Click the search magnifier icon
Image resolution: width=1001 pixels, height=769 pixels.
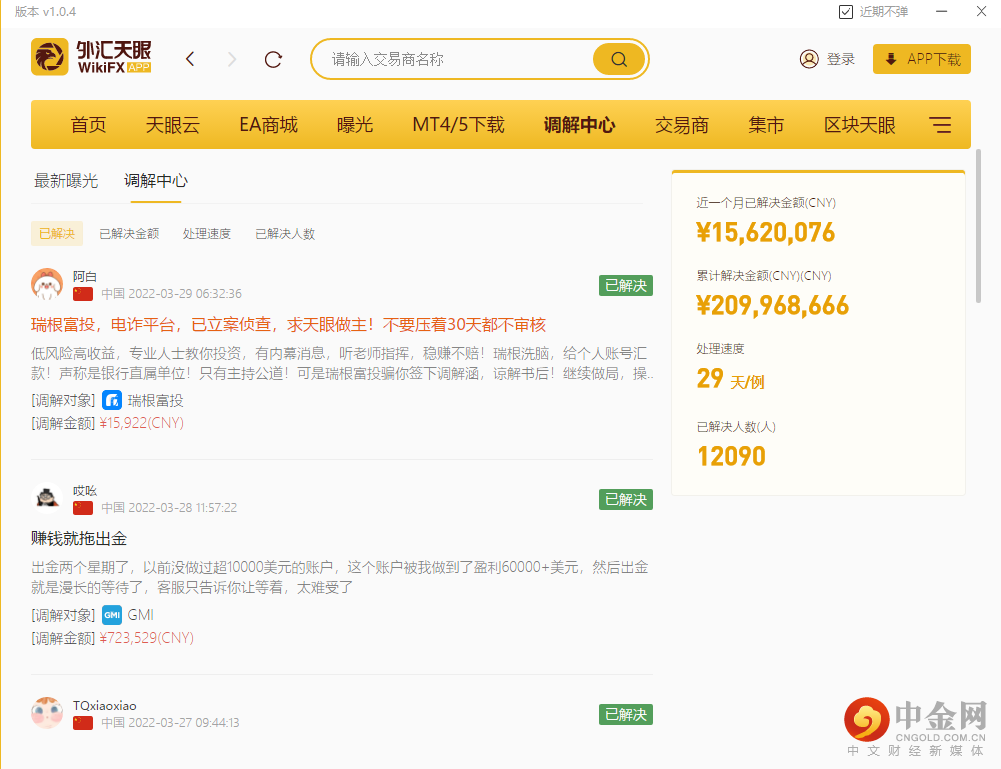[617, 58]
